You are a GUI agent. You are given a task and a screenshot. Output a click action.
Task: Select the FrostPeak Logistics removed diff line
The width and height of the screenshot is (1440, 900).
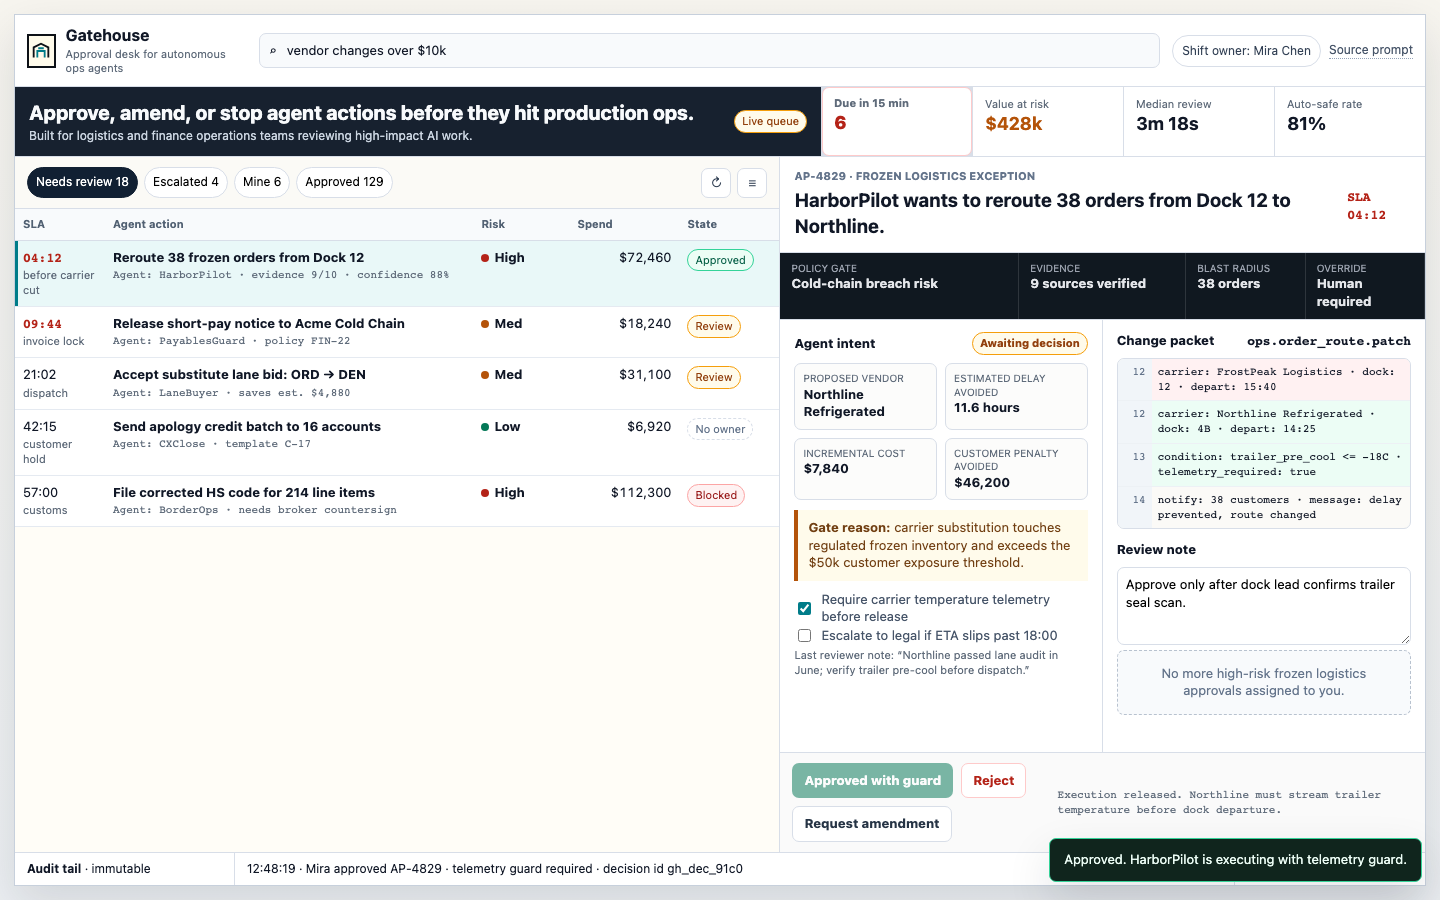(1264, 380)
